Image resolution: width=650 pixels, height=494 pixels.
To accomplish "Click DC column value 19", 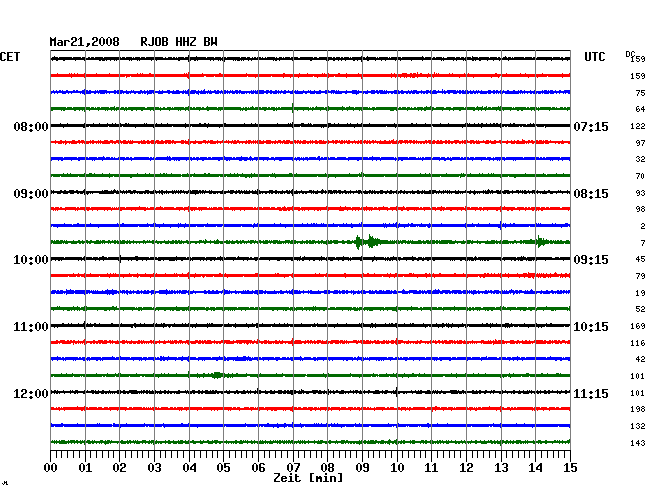I will [640, 293].
